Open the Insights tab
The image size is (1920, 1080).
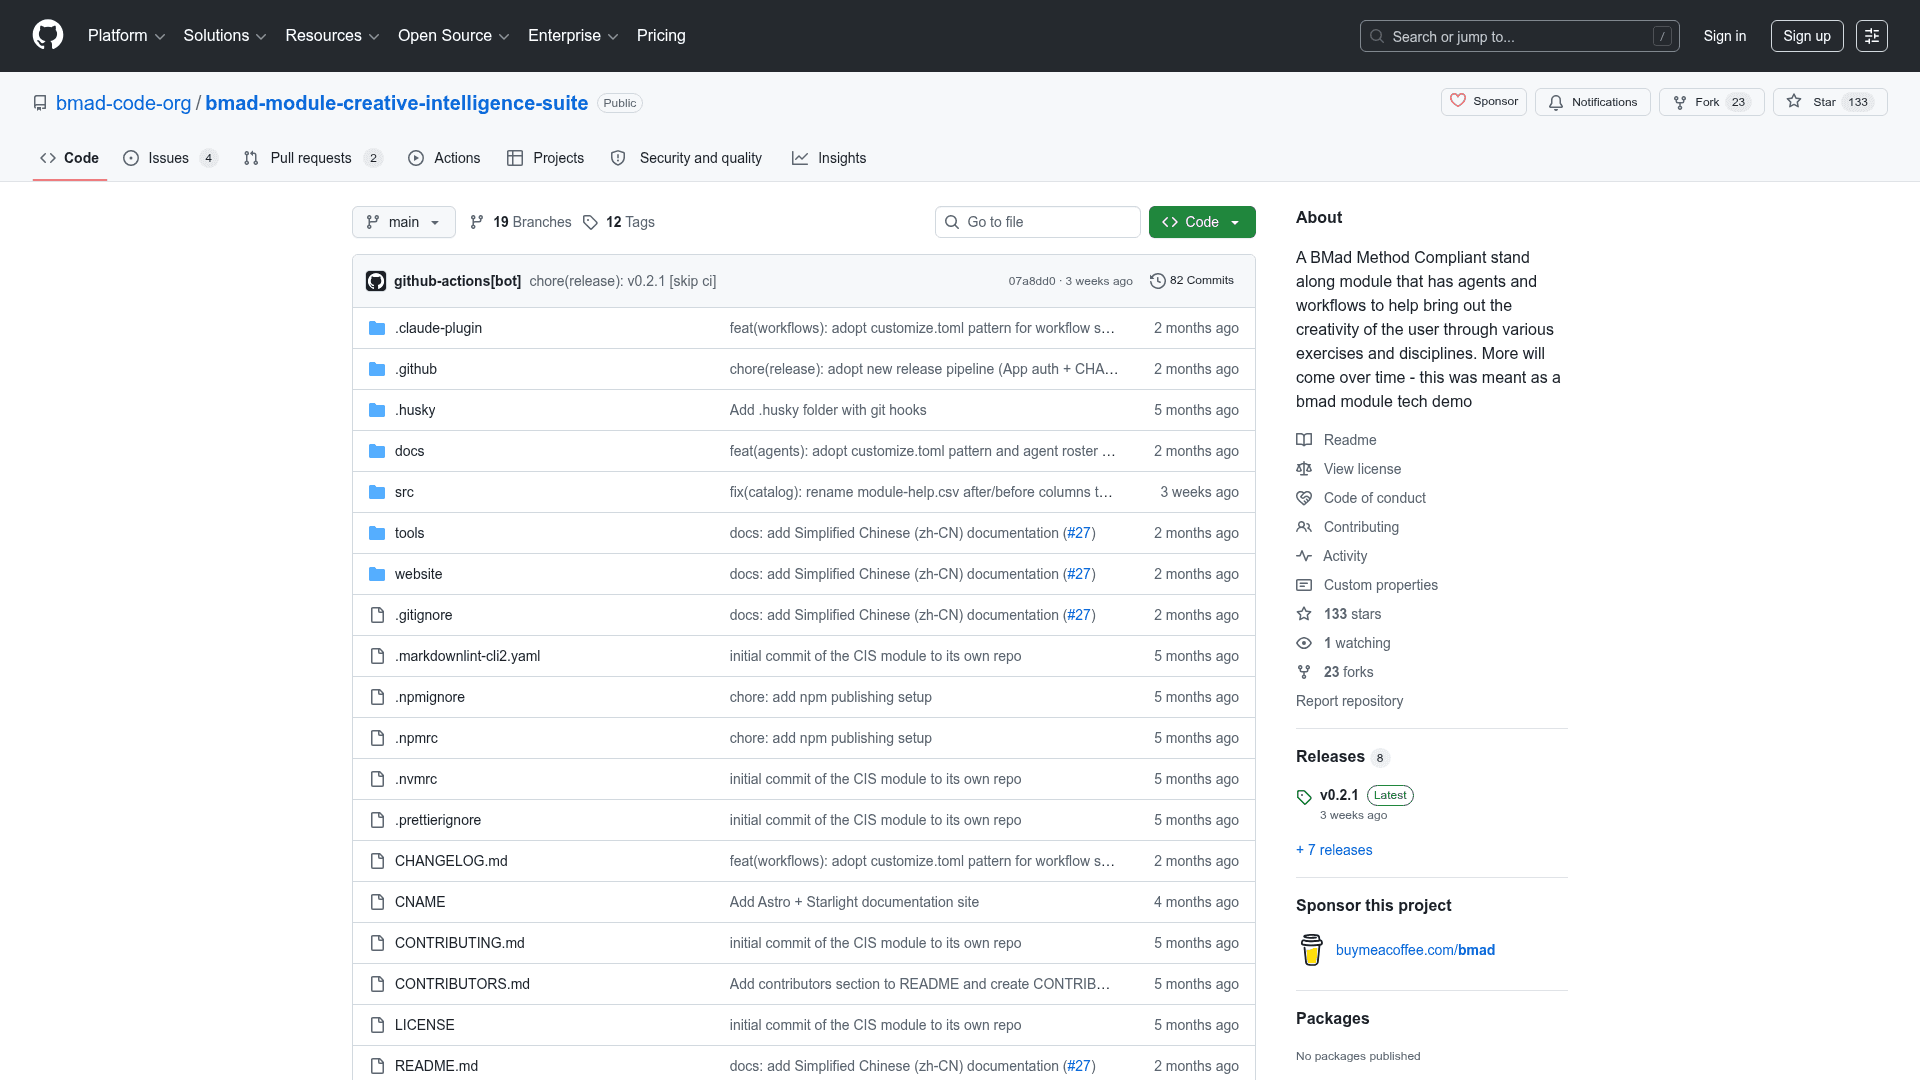(829, 158)
